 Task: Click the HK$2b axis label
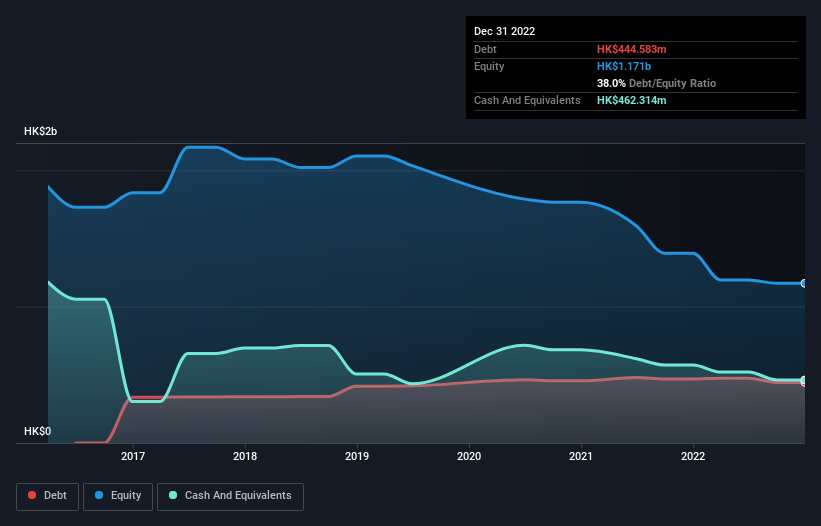tap(40, 131)
